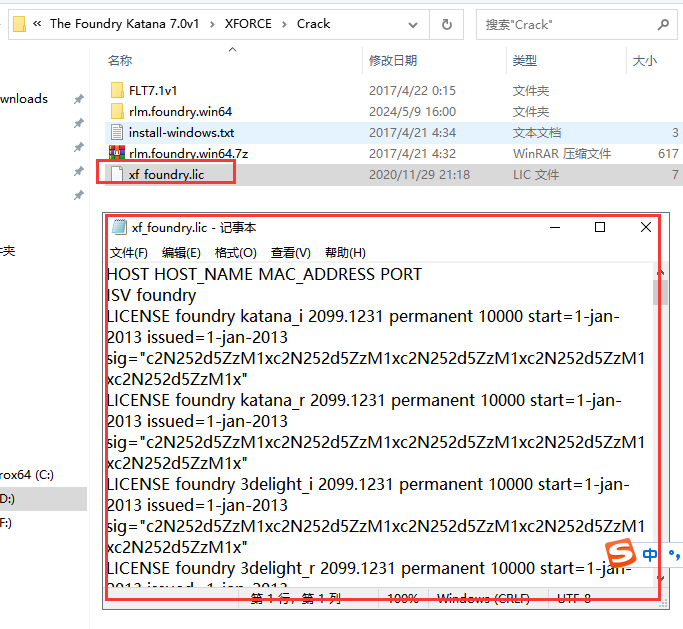This screenshot has height=629, width=683.
Task: Select the Downloads item in navigation pane
Action: point(24,99)
